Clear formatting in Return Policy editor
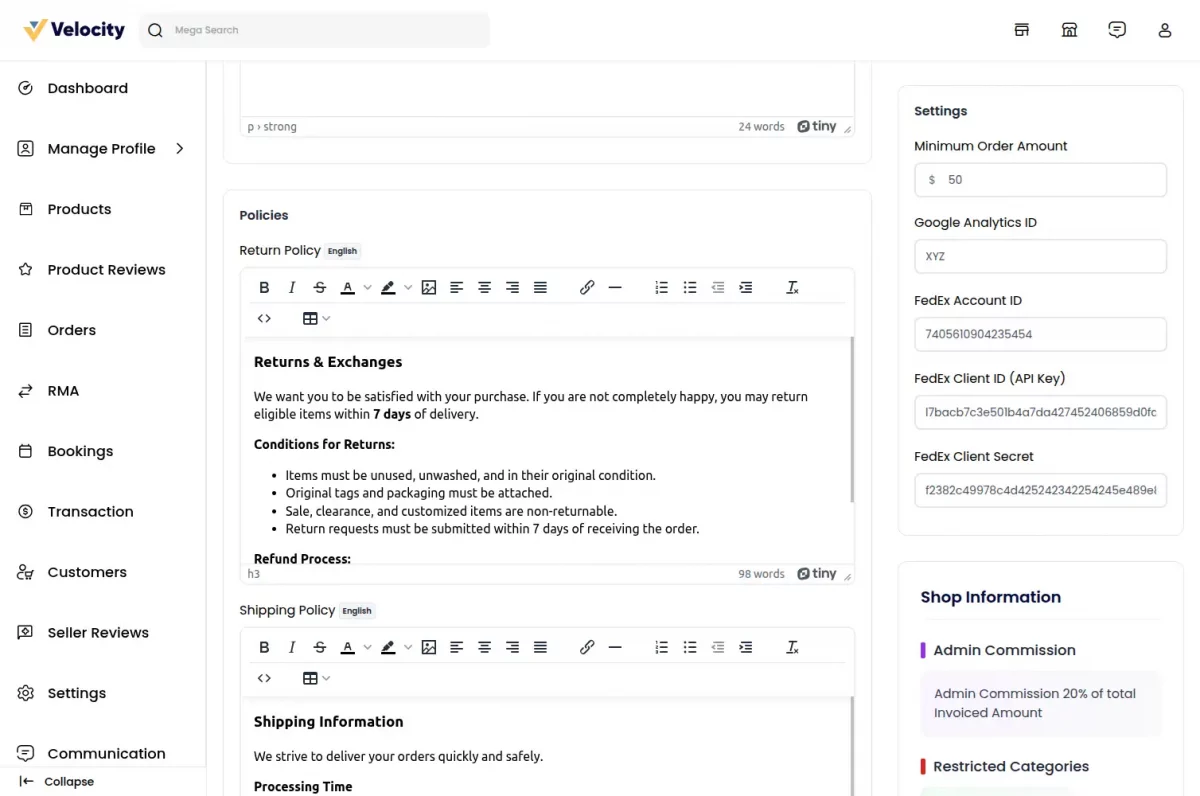 click(792, 287)
